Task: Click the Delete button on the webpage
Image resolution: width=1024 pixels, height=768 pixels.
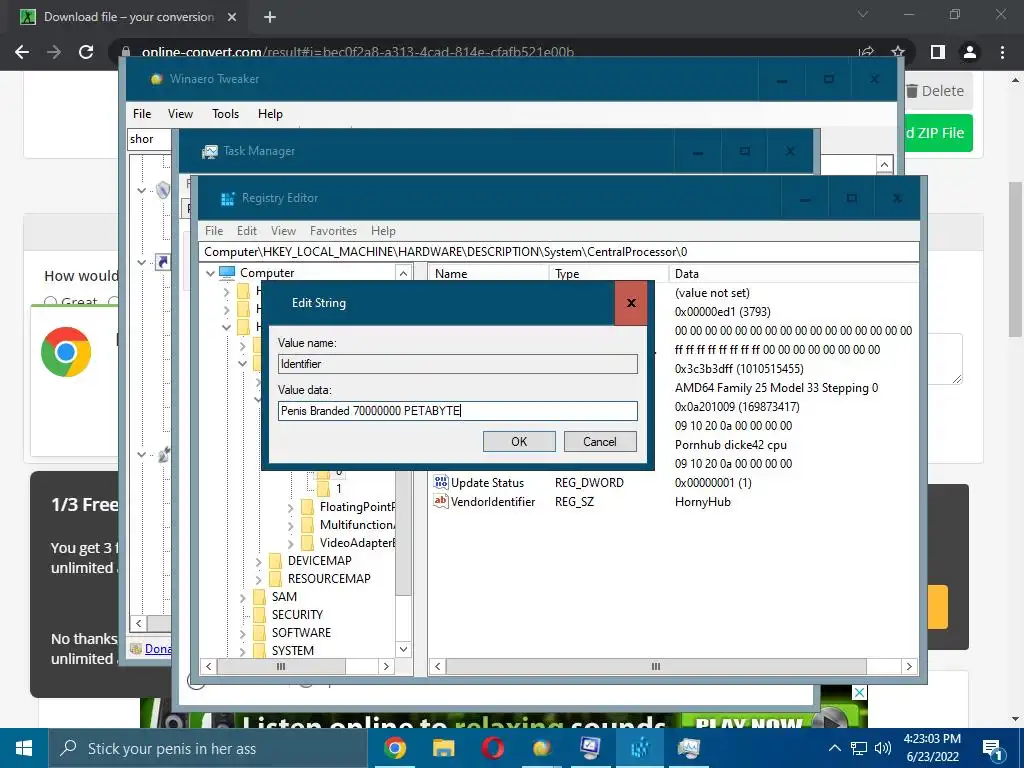Action: pos(936,91)
